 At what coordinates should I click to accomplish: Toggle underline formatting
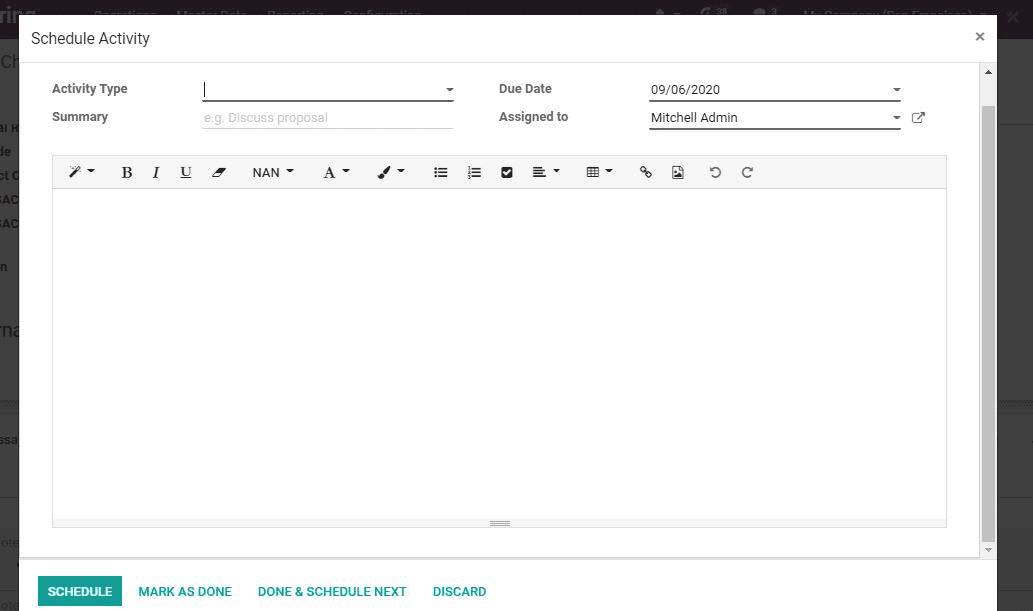[186, 172]
